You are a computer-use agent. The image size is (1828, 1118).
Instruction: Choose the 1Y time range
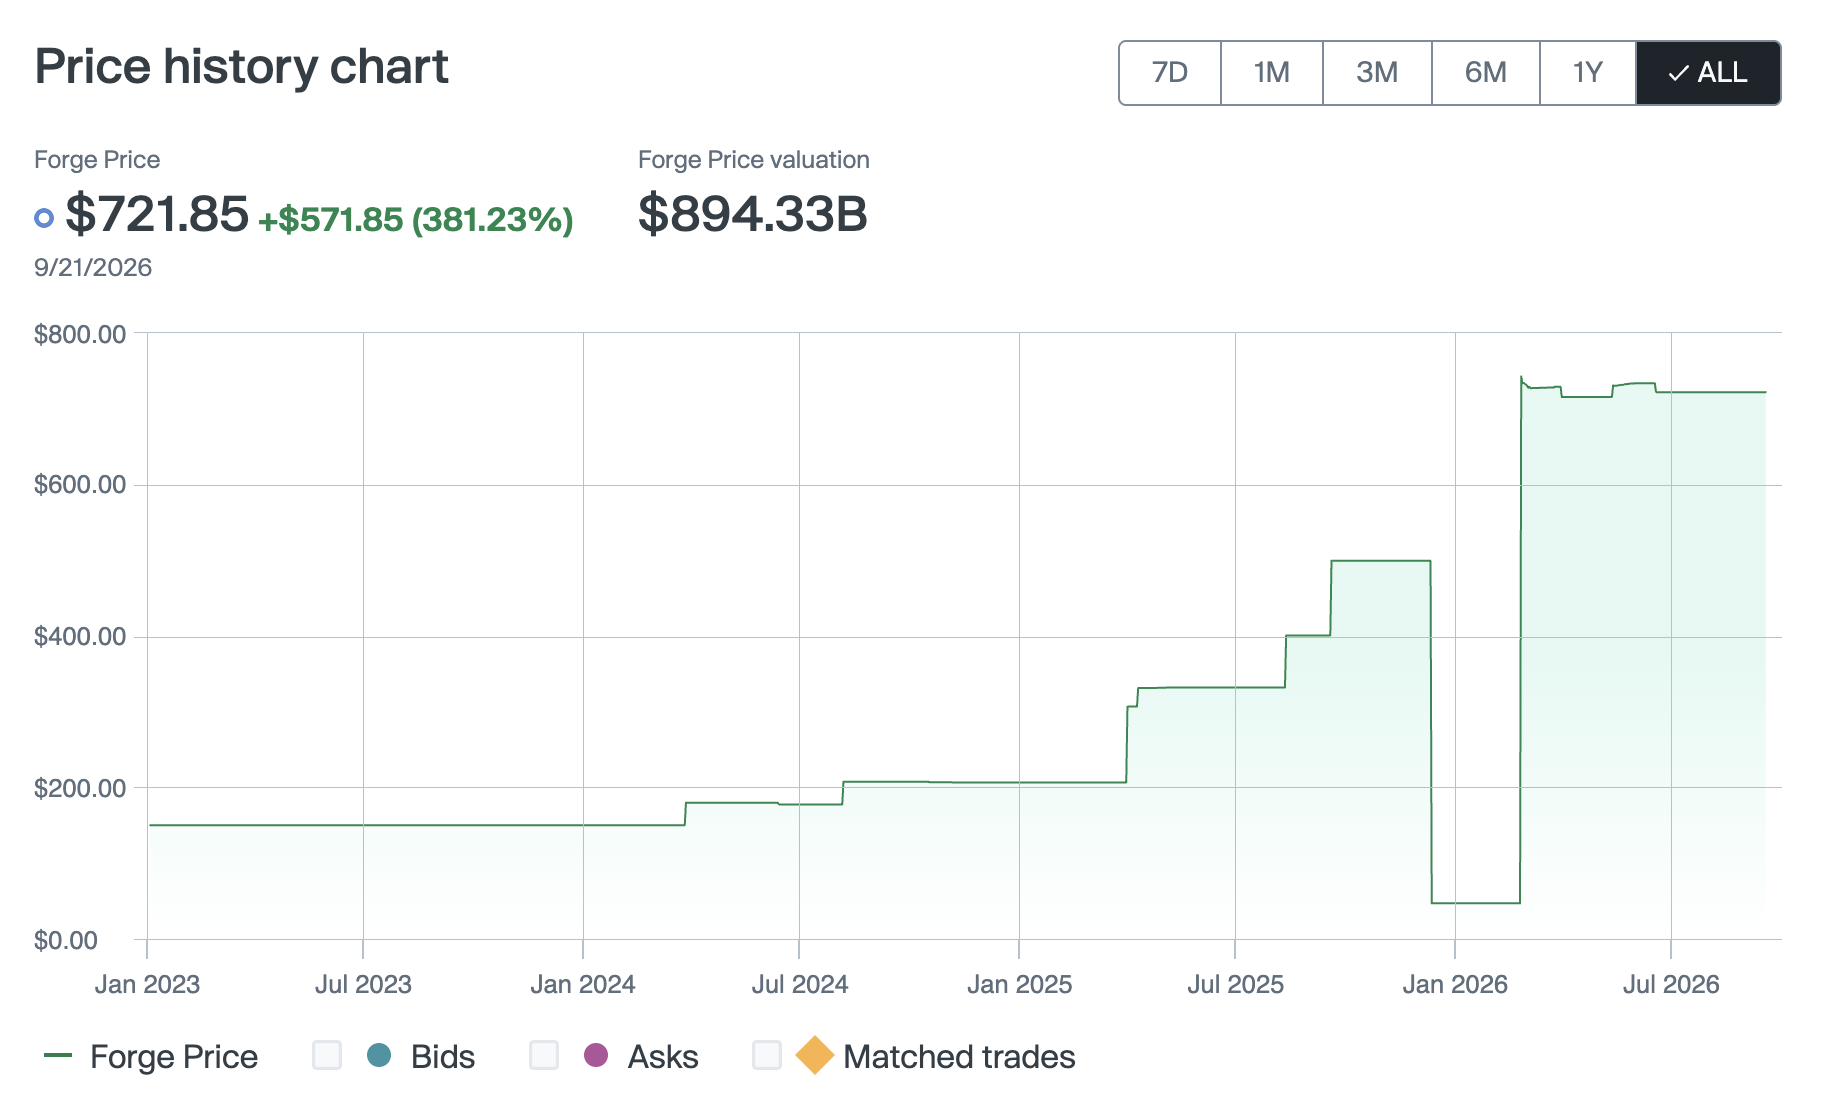point(1588,73)
